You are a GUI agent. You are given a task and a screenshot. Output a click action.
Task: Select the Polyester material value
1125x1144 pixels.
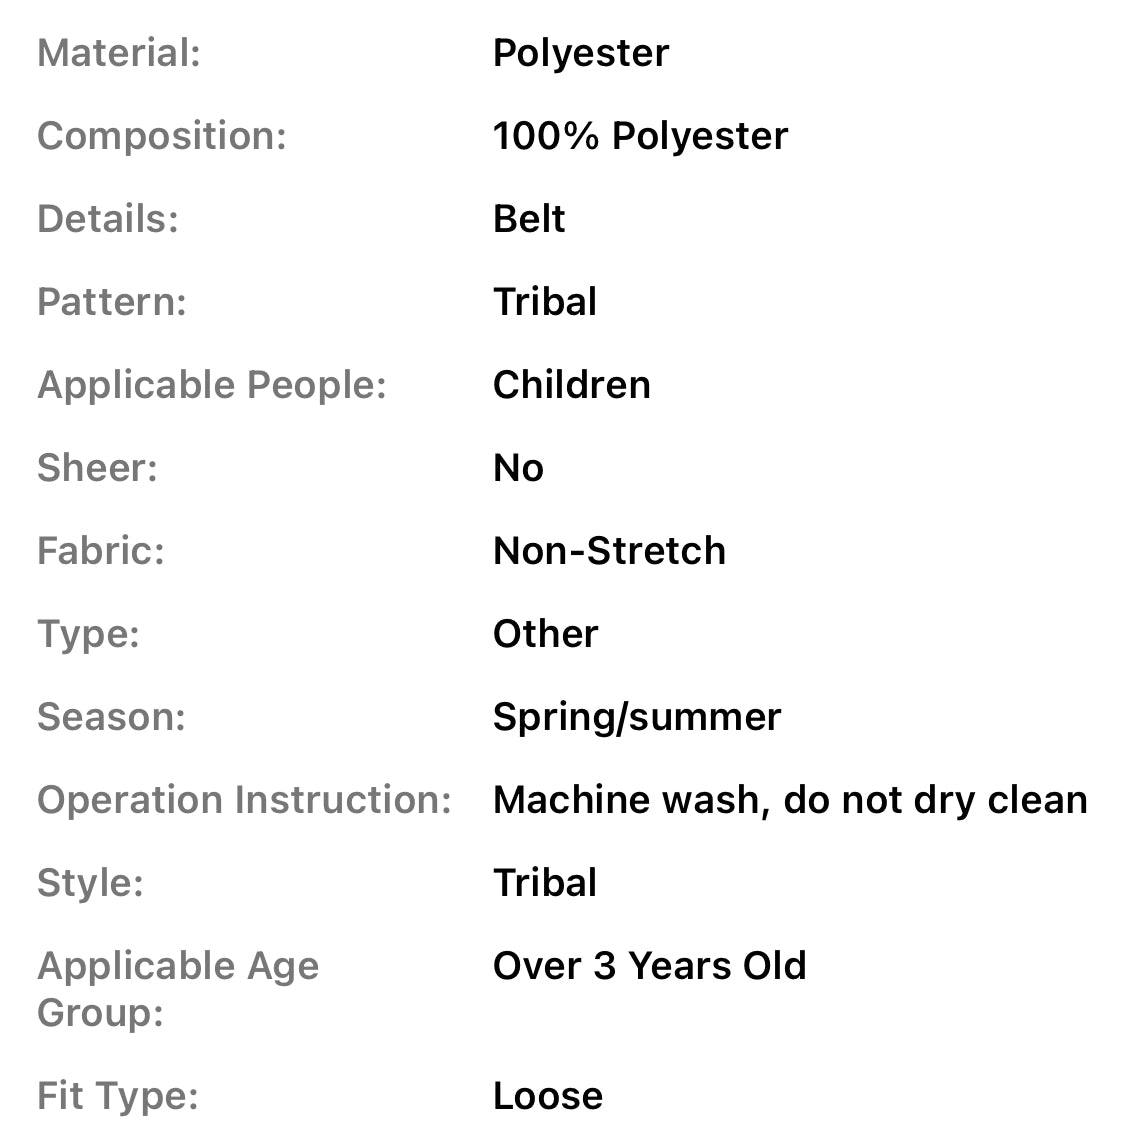[x=580, y=53]
